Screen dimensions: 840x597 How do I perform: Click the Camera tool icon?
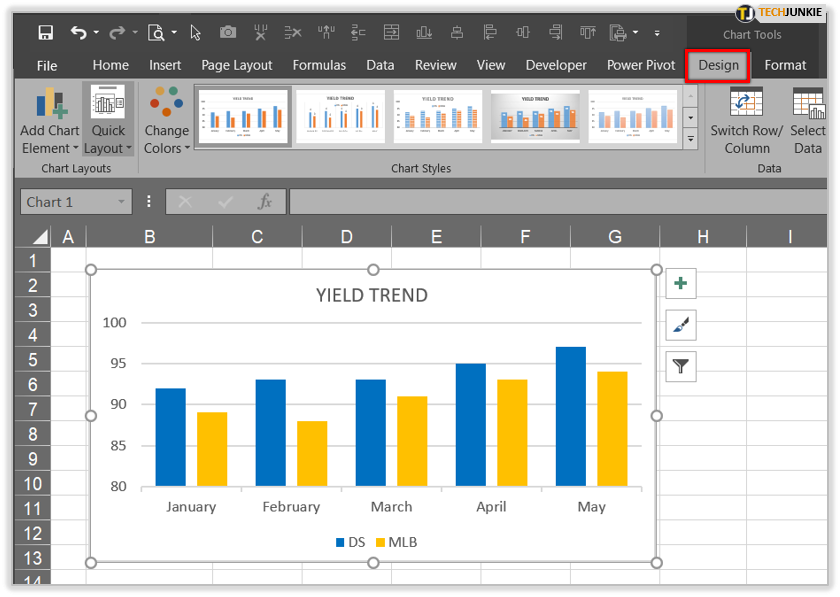[228, 33]
